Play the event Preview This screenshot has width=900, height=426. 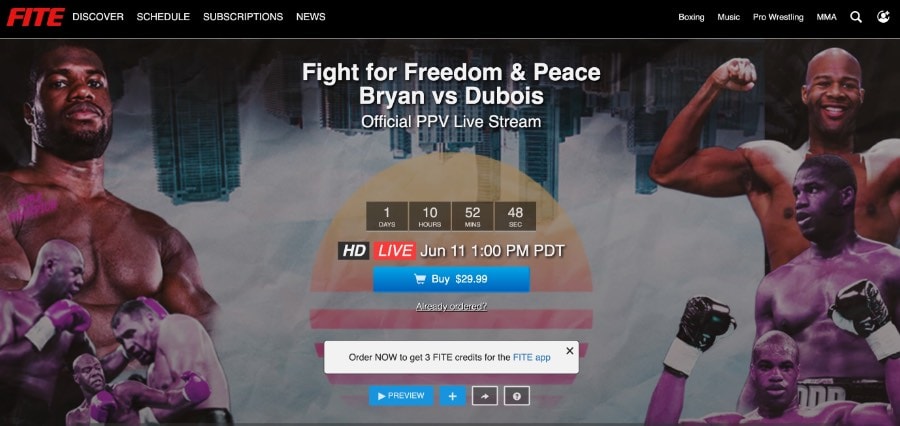click(401, 396)
